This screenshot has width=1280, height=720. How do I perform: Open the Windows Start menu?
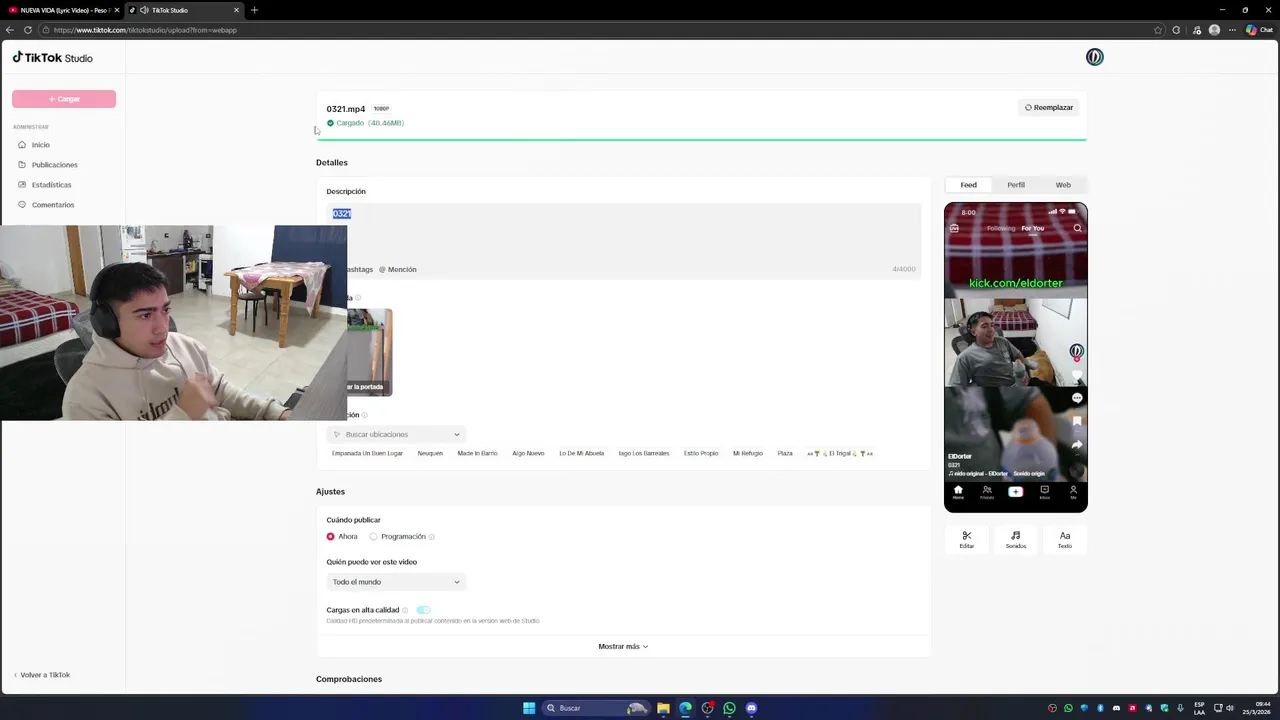[x=529, y=708]
